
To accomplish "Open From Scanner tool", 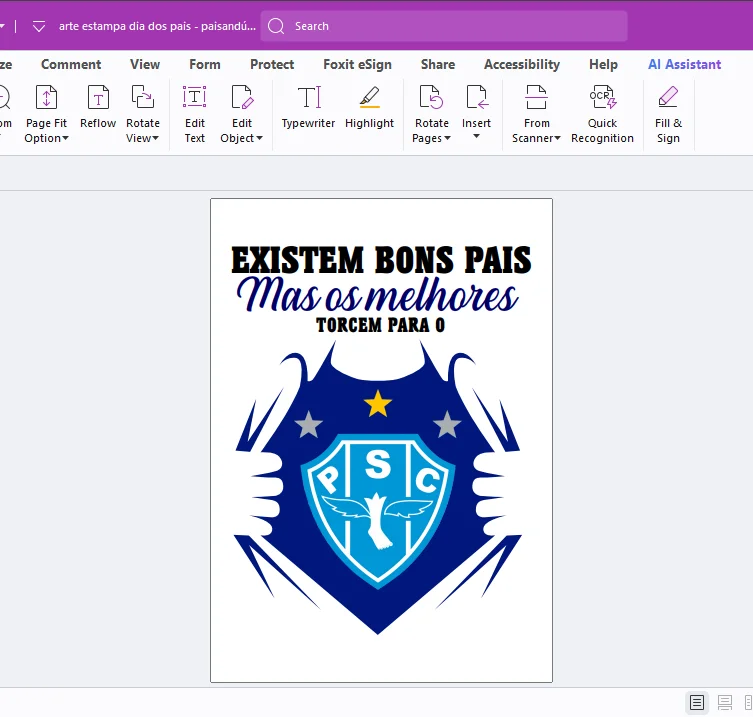I will coord(536,115).
